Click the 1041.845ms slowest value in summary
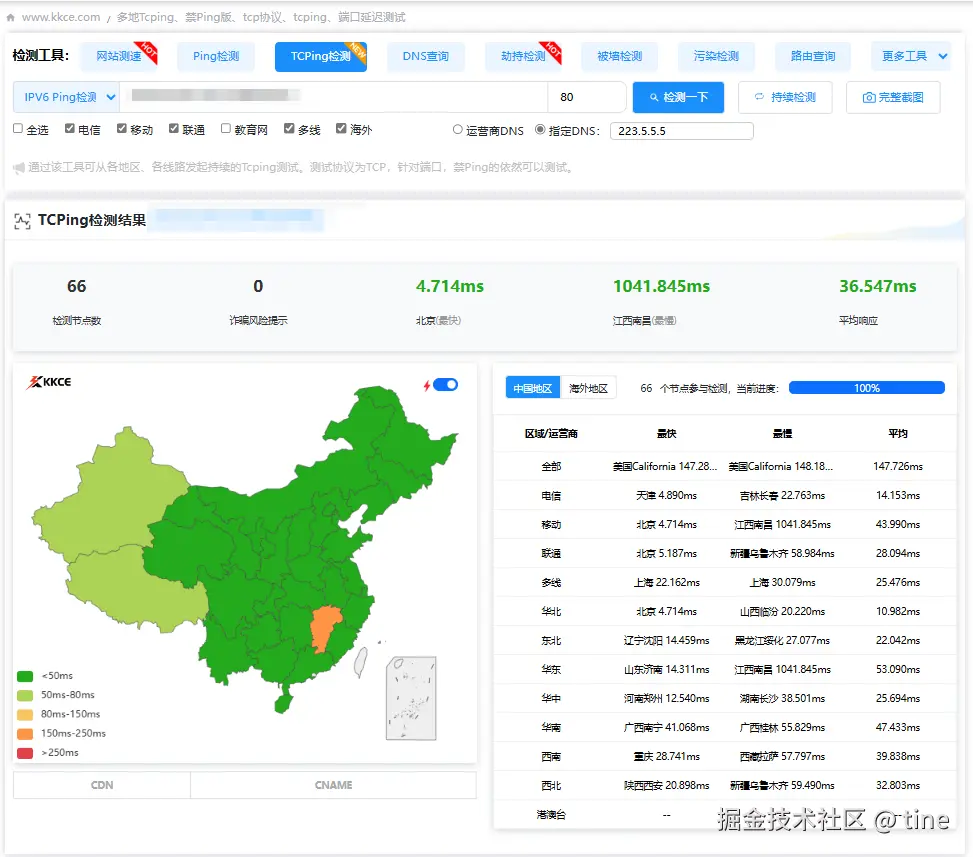This screenshot has width=973, height=857. coord(661,287)
